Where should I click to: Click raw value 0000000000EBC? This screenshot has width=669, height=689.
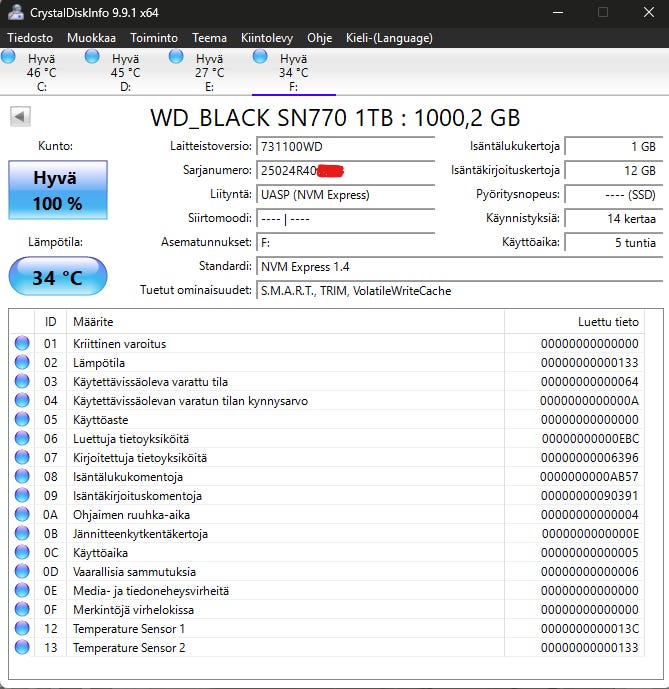[590, 439]
